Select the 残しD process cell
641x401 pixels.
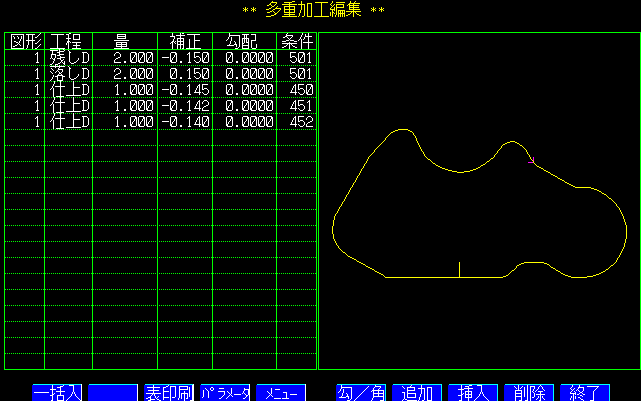pos(69,58)
